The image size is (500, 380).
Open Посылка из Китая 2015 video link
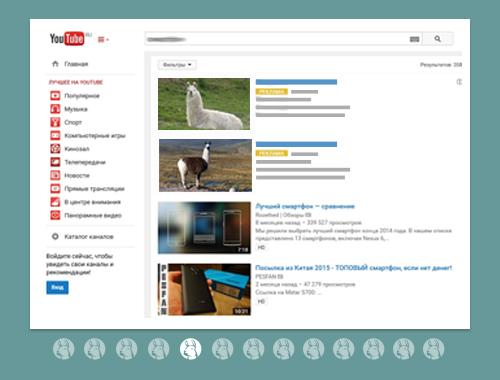tap(354, 268)
